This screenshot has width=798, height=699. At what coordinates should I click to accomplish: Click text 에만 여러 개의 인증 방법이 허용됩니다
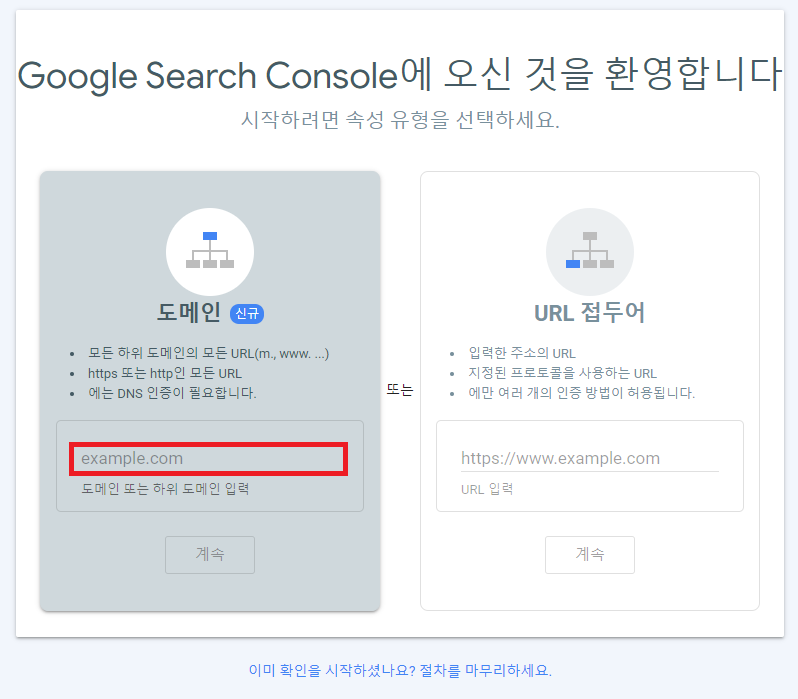pyautogui.click(x=581, y=393)
